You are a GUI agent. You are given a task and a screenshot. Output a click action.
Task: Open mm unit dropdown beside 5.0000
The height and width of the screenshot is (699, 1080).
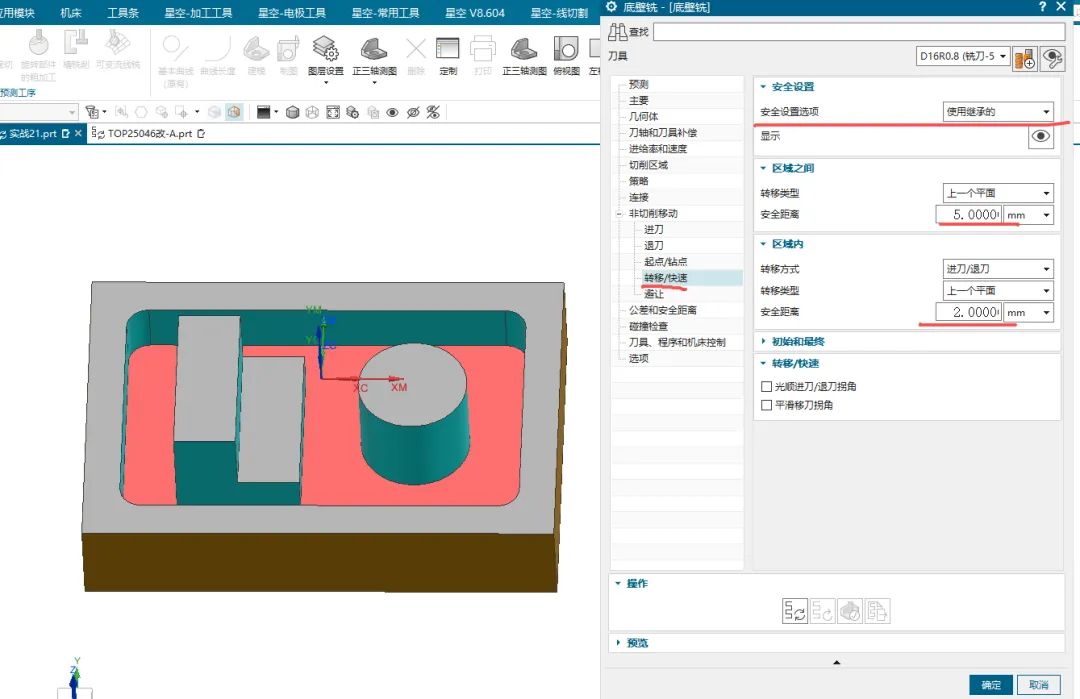pos(1028,215)
